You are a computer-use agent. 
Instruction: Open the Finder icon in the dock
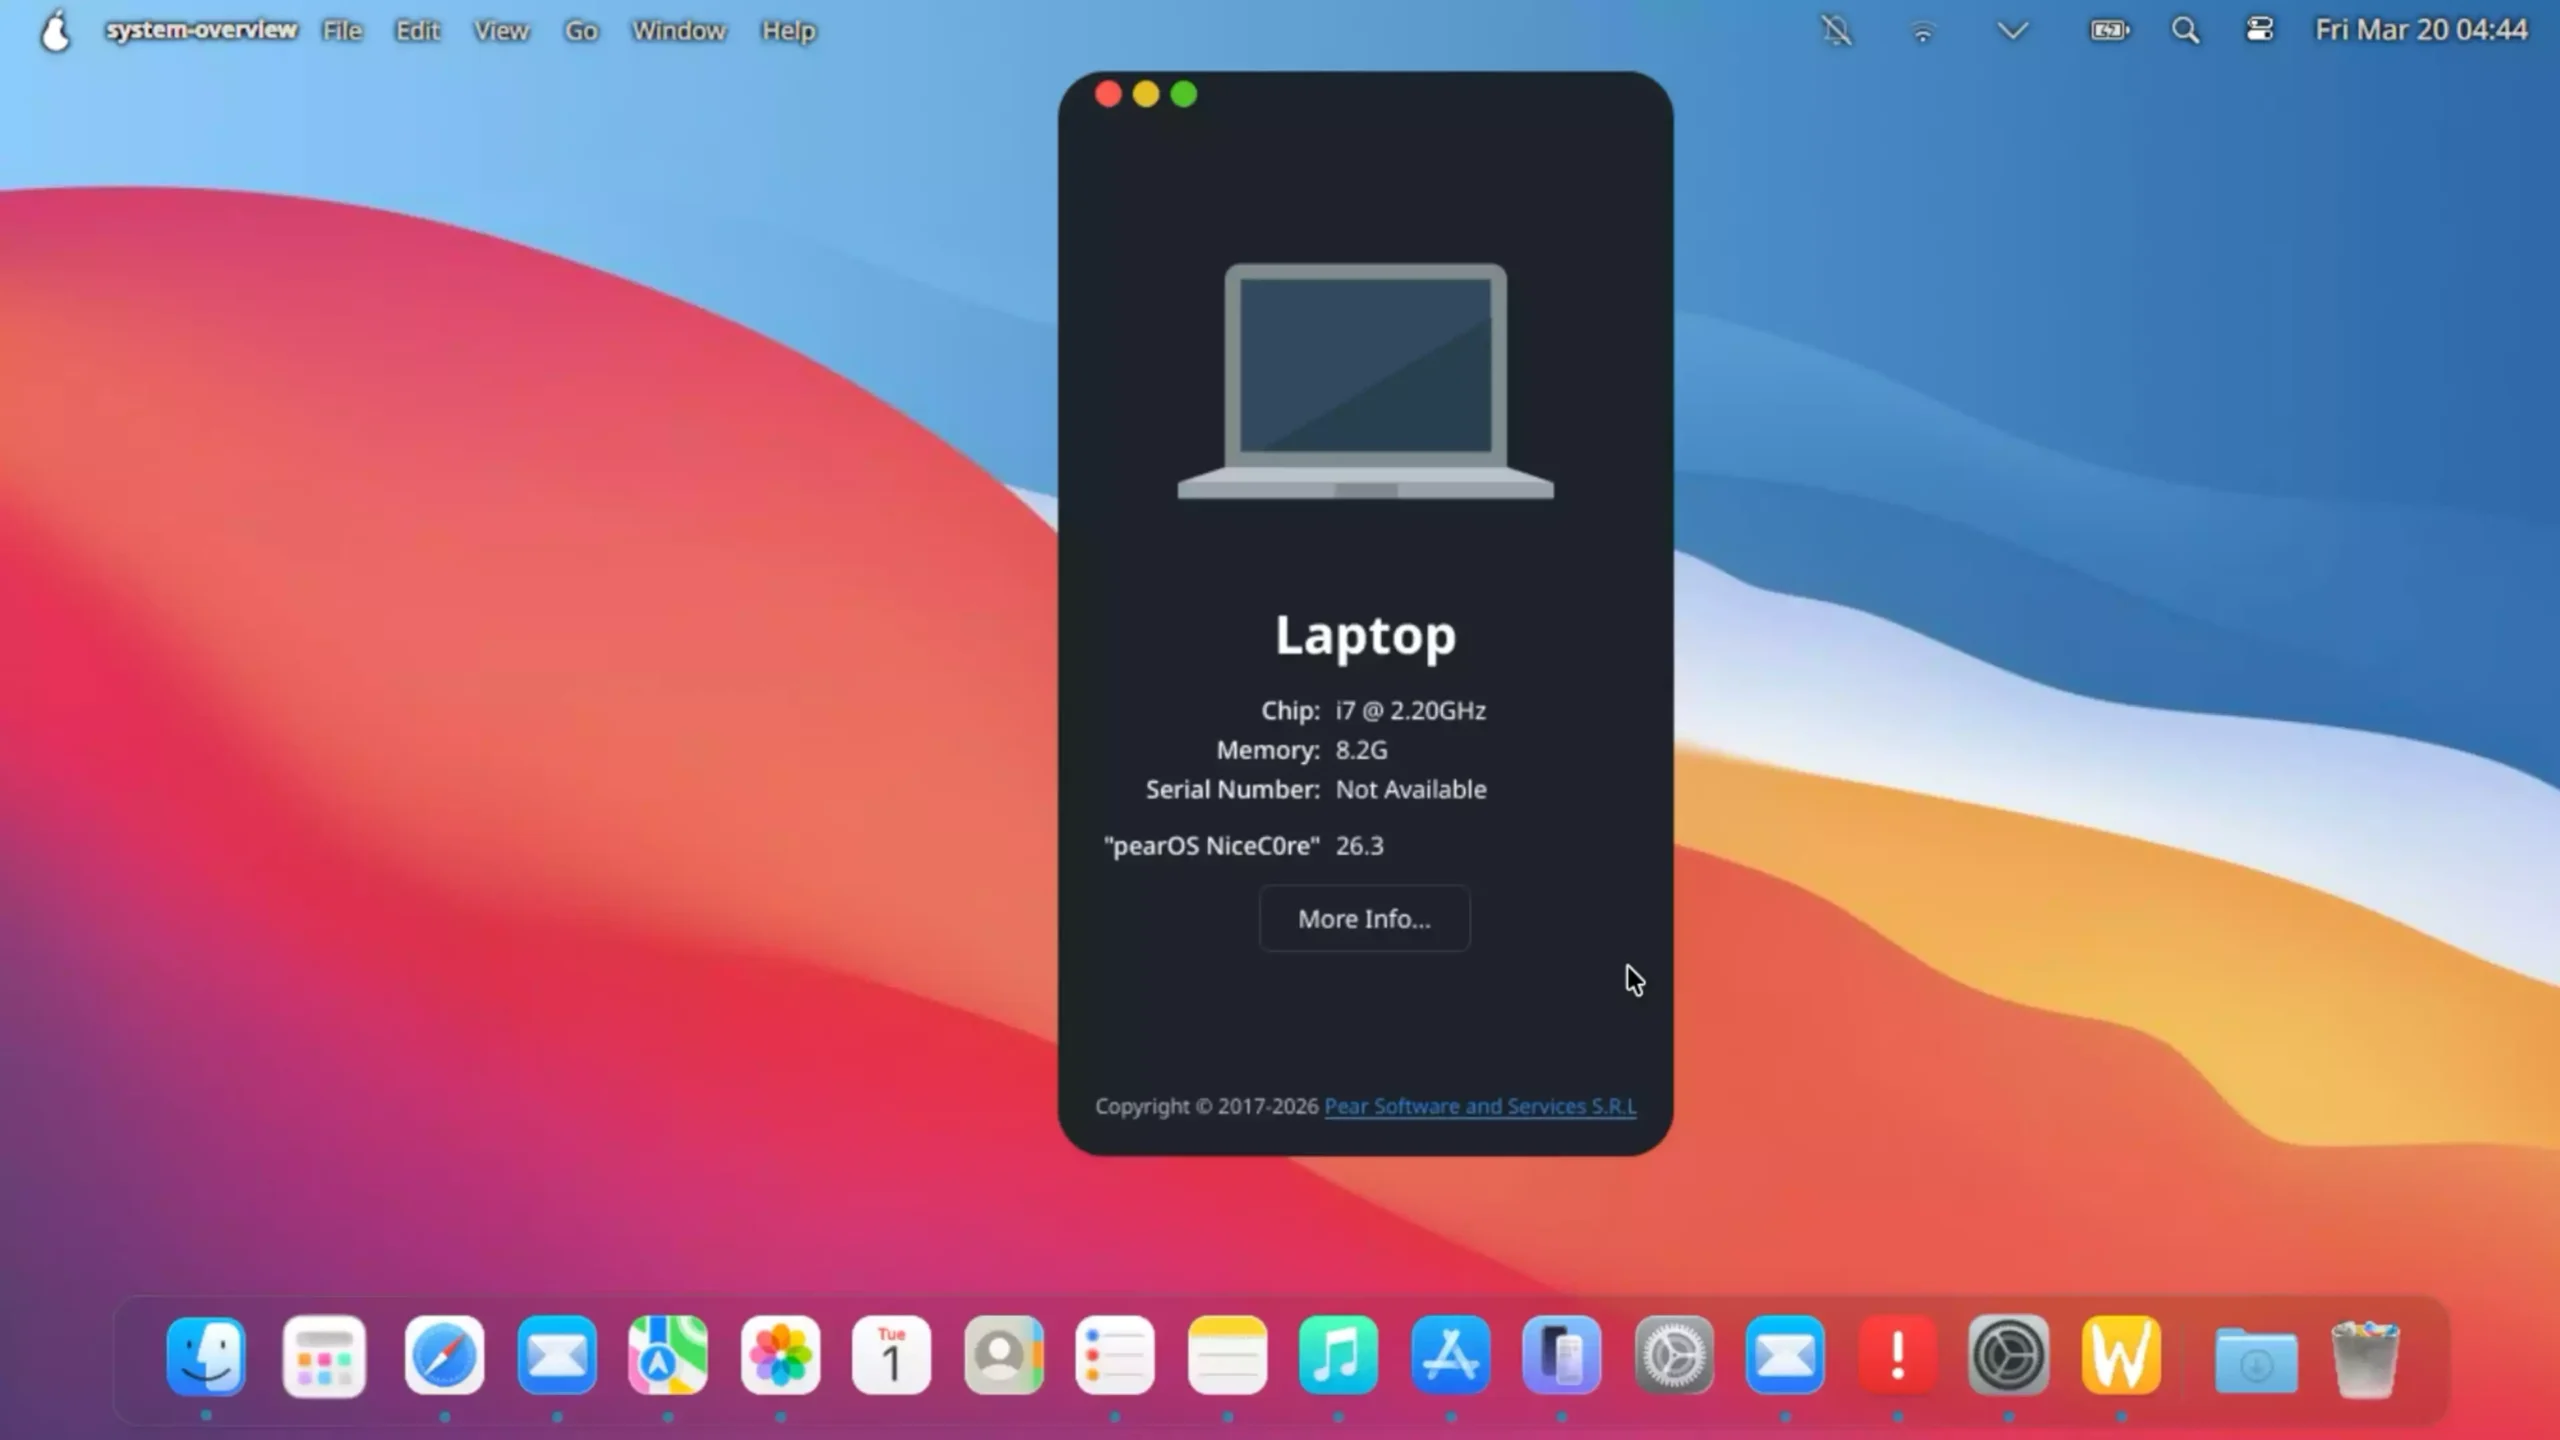[x=206, y=1356]
